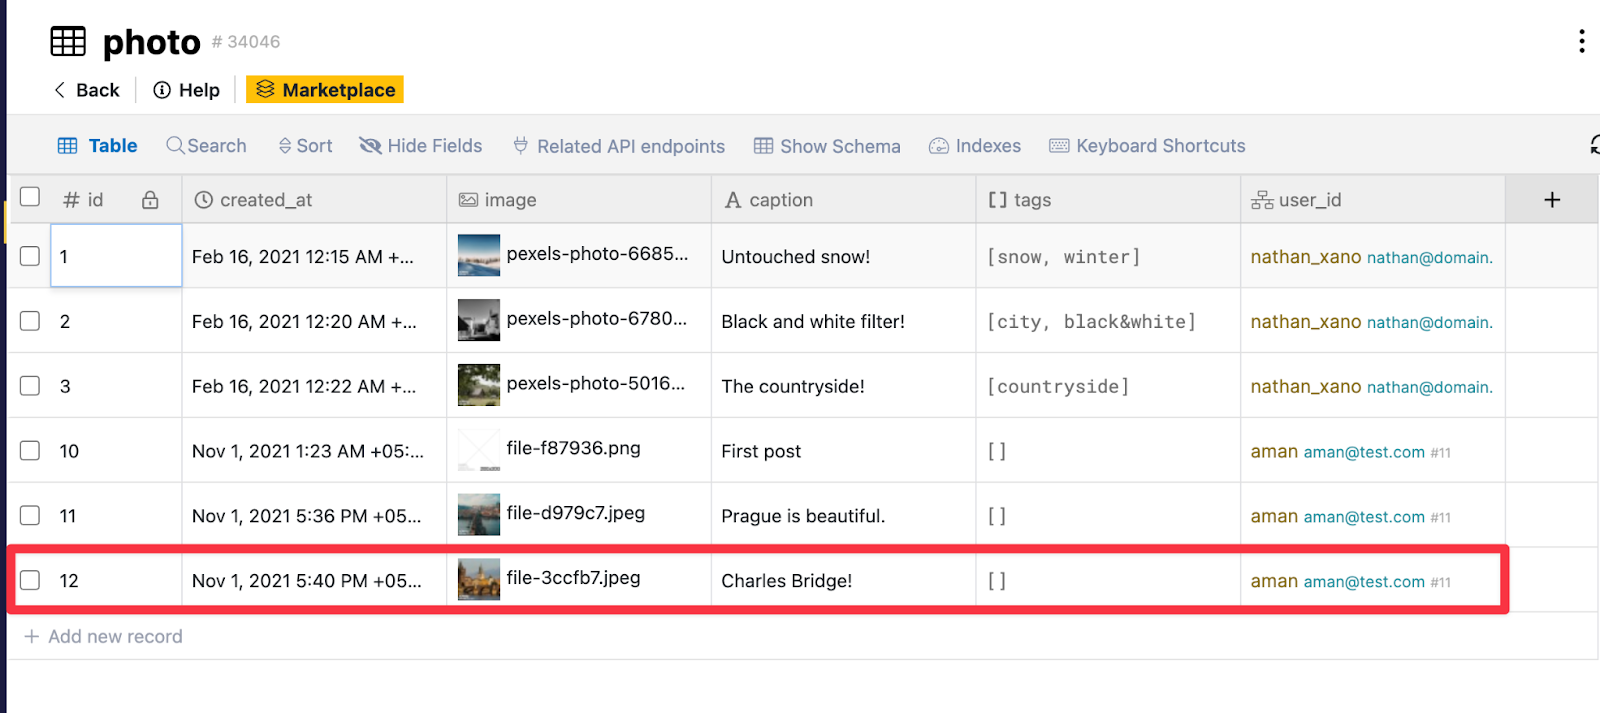Screen dimensions: 1600x713
Task: View Keyboard Shortcuts
Action: click(1147, 146)
